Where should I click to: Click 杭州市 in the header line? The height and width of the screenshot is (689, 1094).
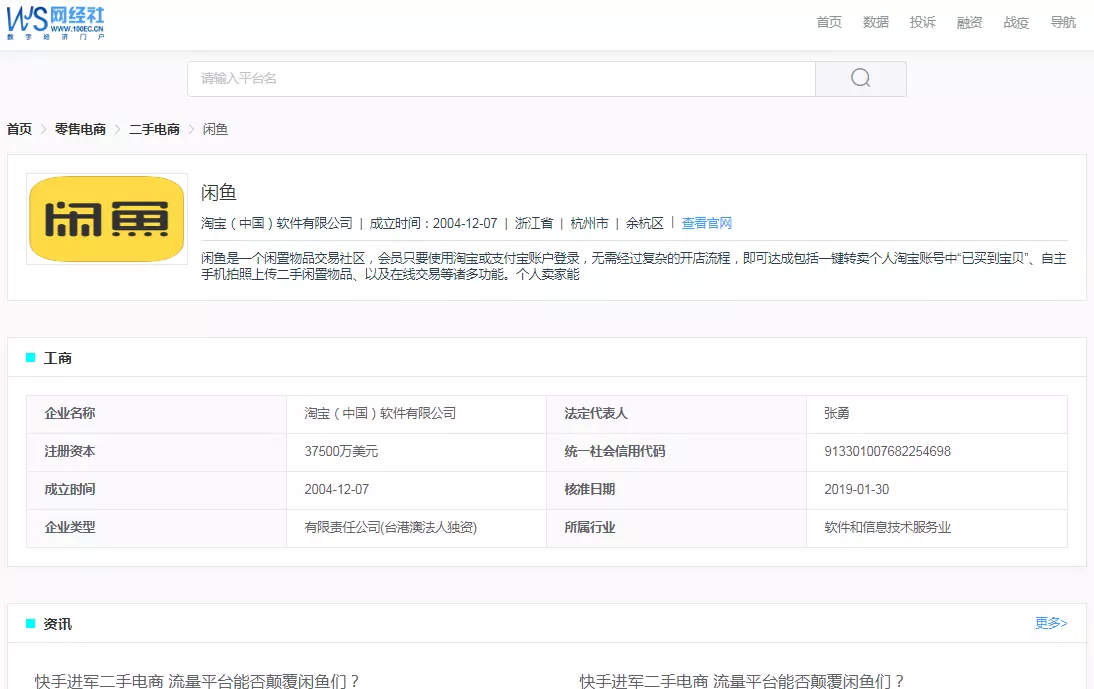coord(589,223)
